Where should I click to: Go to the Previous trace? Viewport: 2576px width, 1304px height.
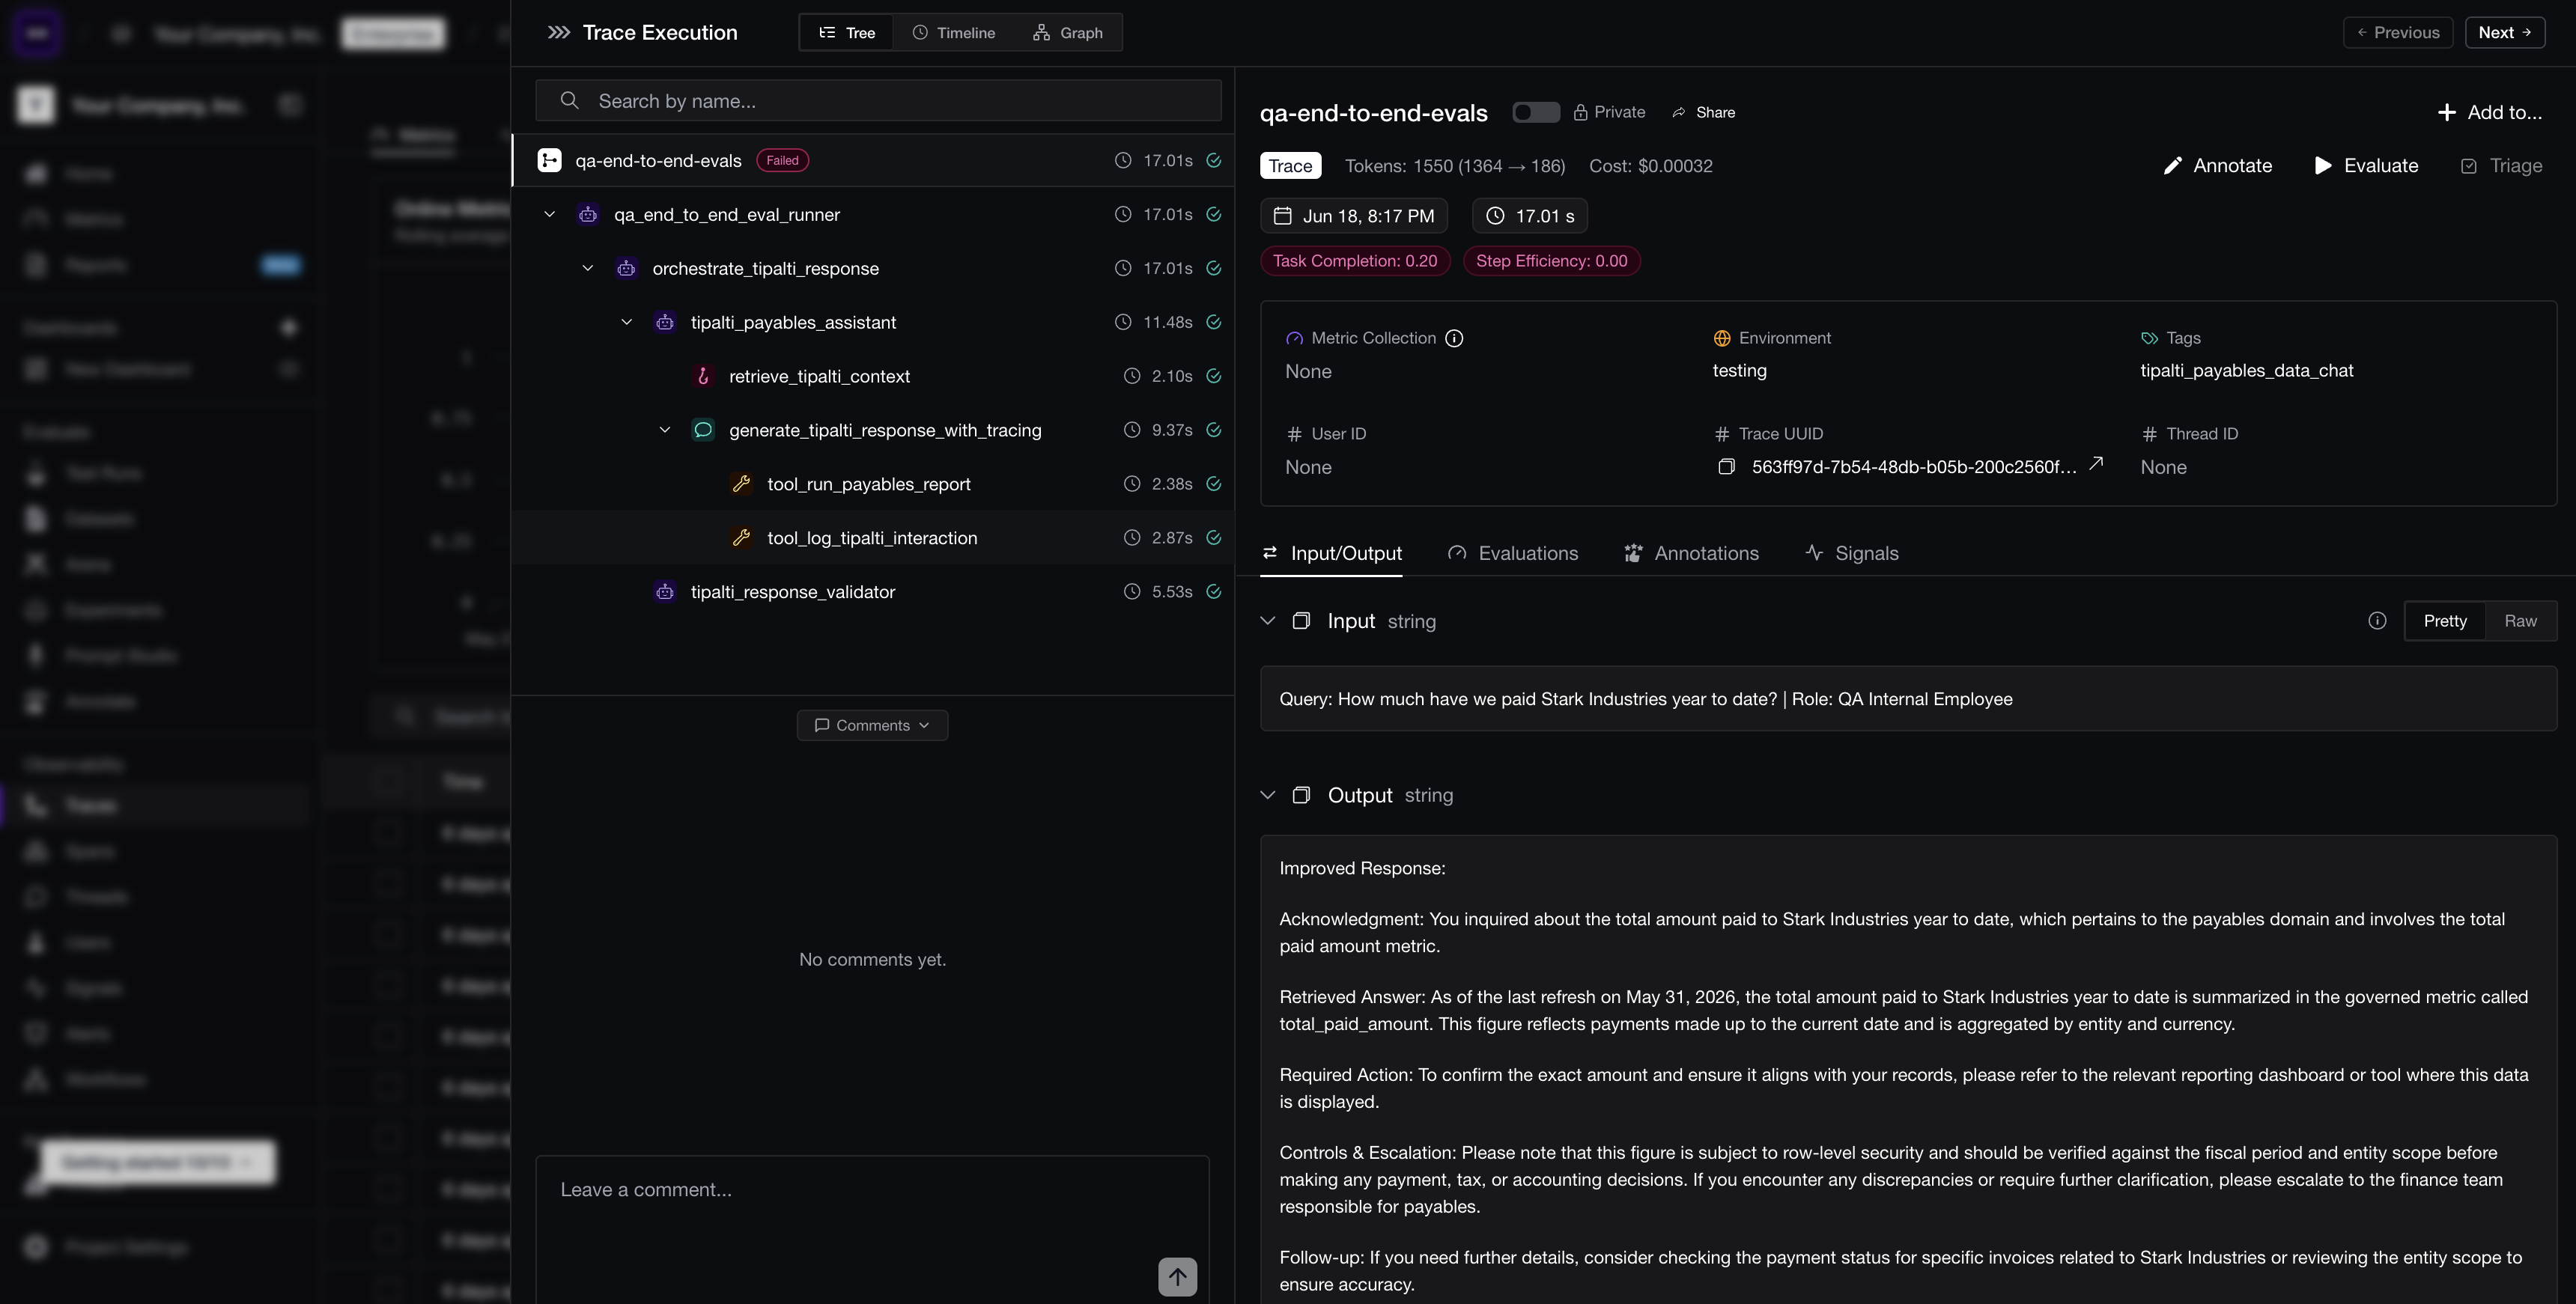click(x=2398, y=32)
